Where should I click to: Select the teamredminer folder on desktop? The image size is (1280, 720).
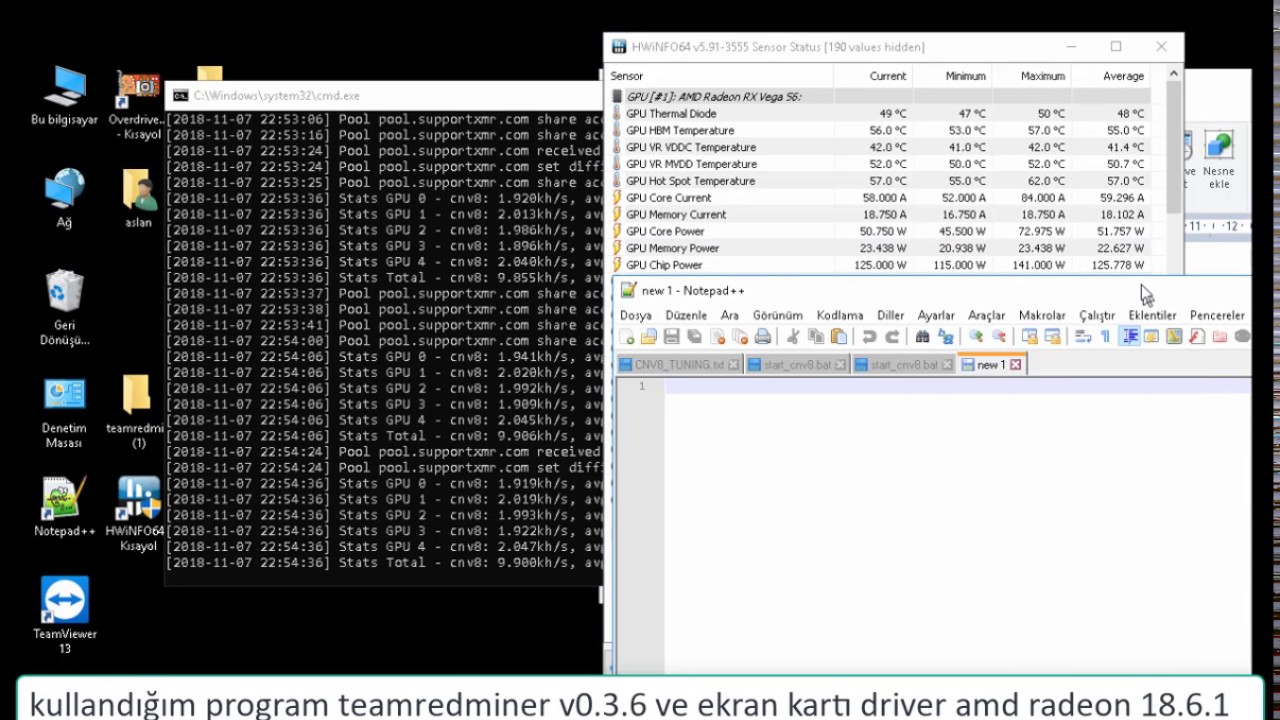[136, 412]
